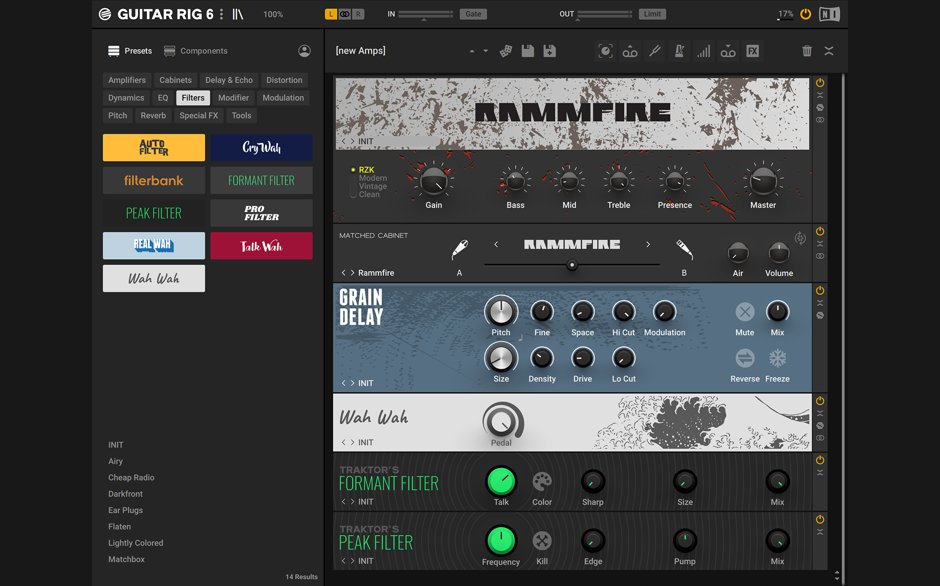Choose the filterbank component
This screenshot has height=586, width=940.
153,181
